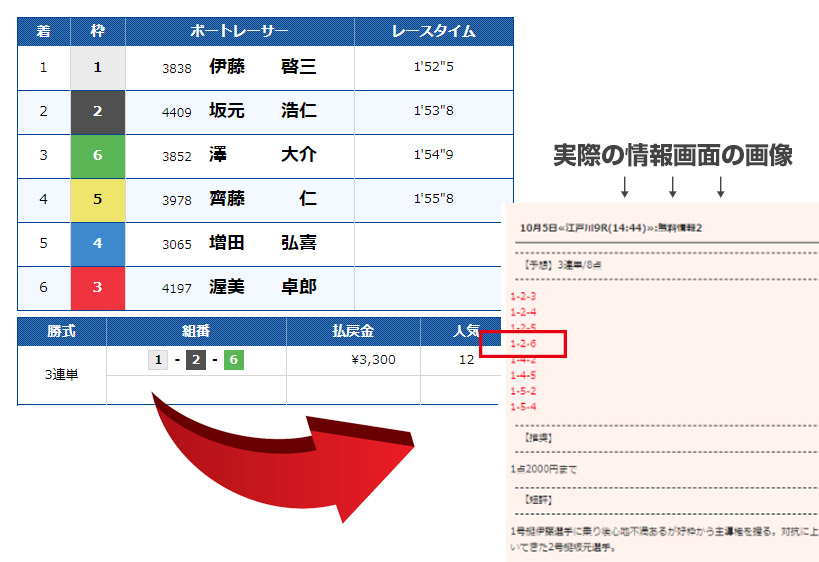Click the 実際の情報画面の画像 heading

673,155
